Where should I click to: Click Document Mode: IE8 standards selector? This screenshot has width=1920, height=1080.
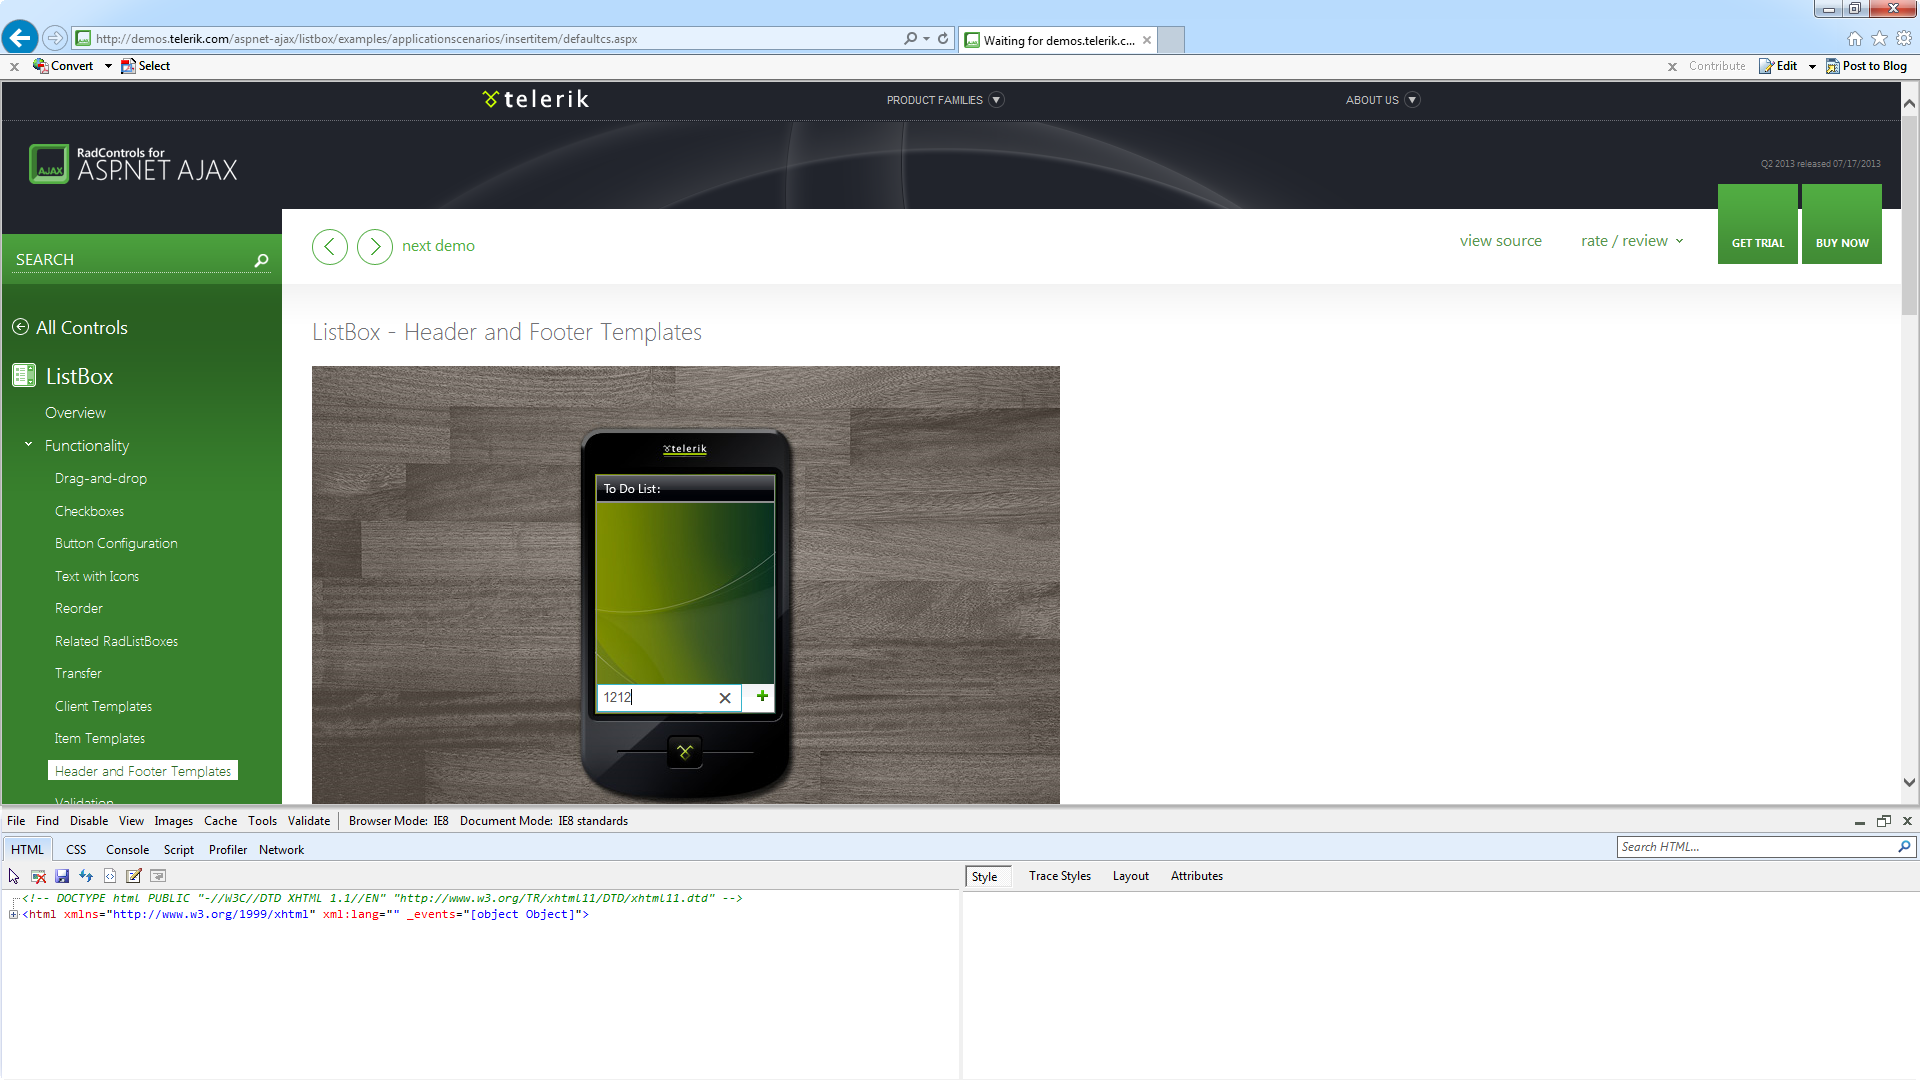pyautogui.click(x=544, y=821)
